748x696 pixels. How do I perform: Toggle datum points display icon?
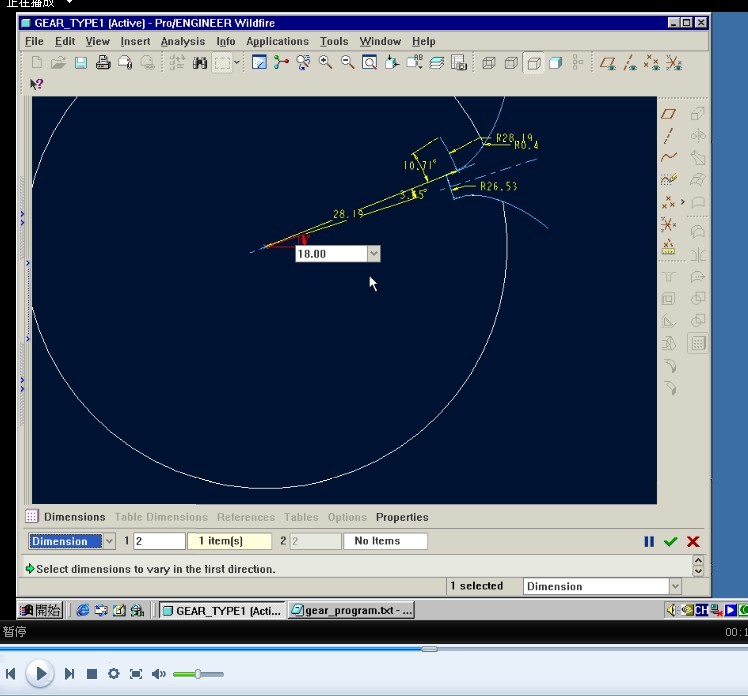coord(652,62)
